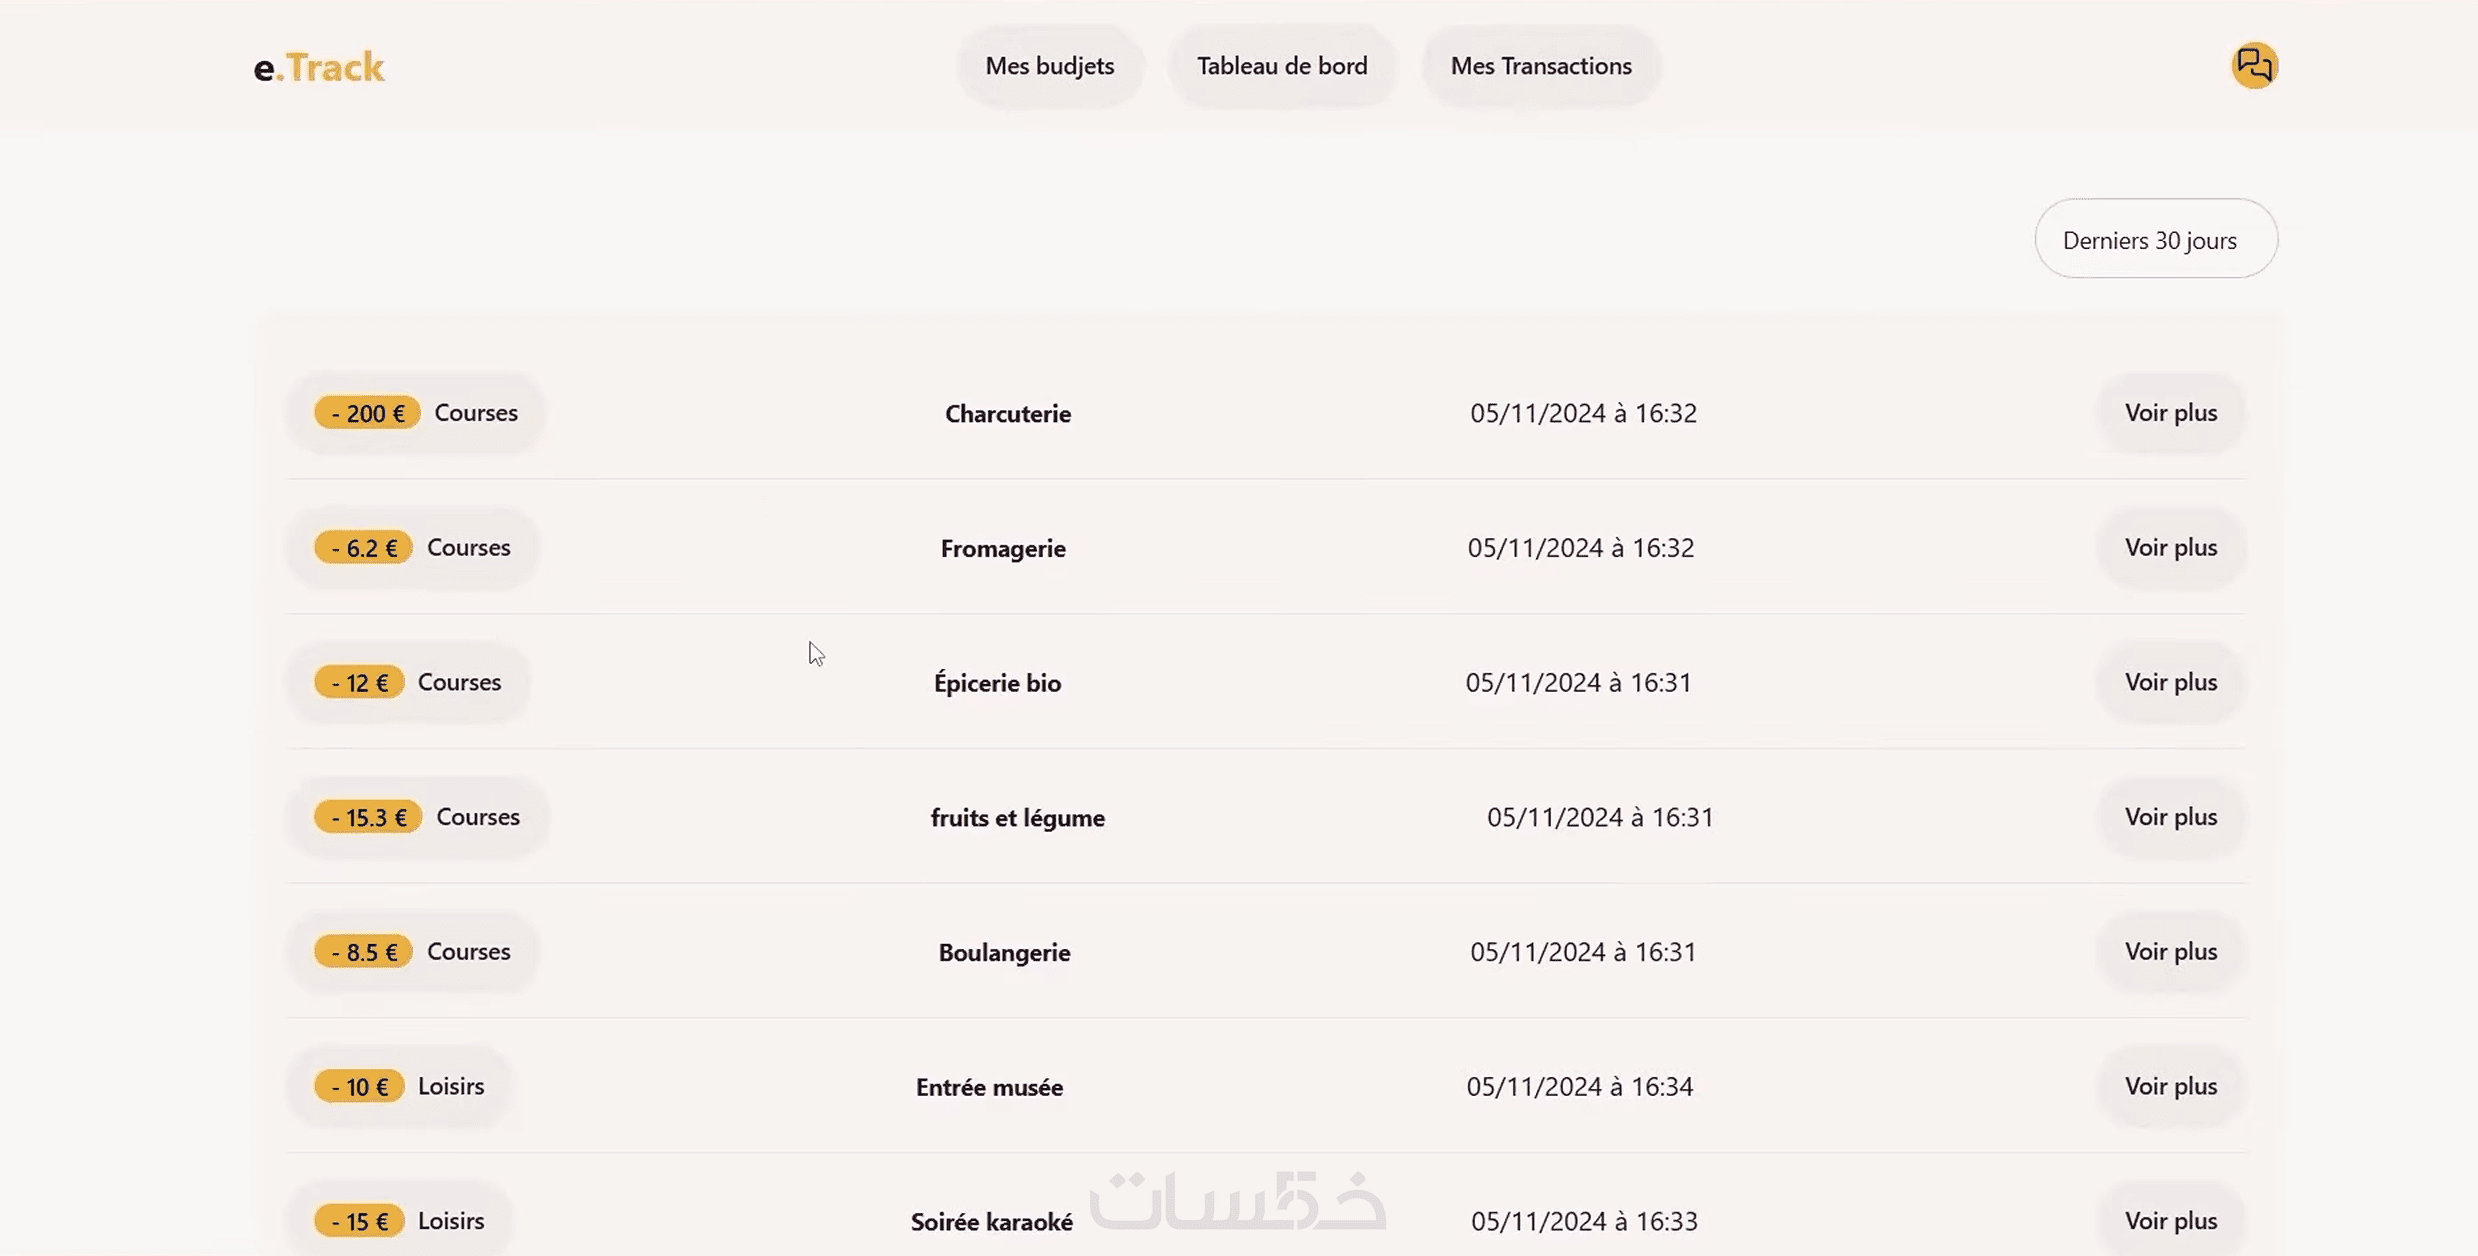This screenshot has height=1256, width=2478.
Task: Go to Tableau de bord
Action: pyautogui.click(x=1282, y=66)
